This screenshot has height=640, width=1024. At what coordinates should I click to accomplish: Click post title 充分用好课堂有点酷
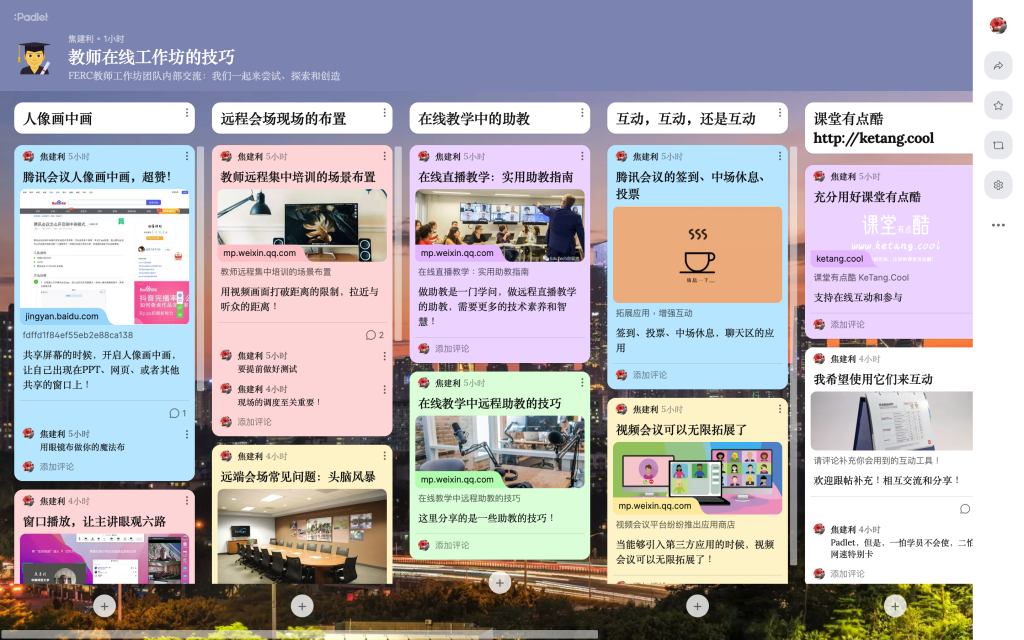867,197
